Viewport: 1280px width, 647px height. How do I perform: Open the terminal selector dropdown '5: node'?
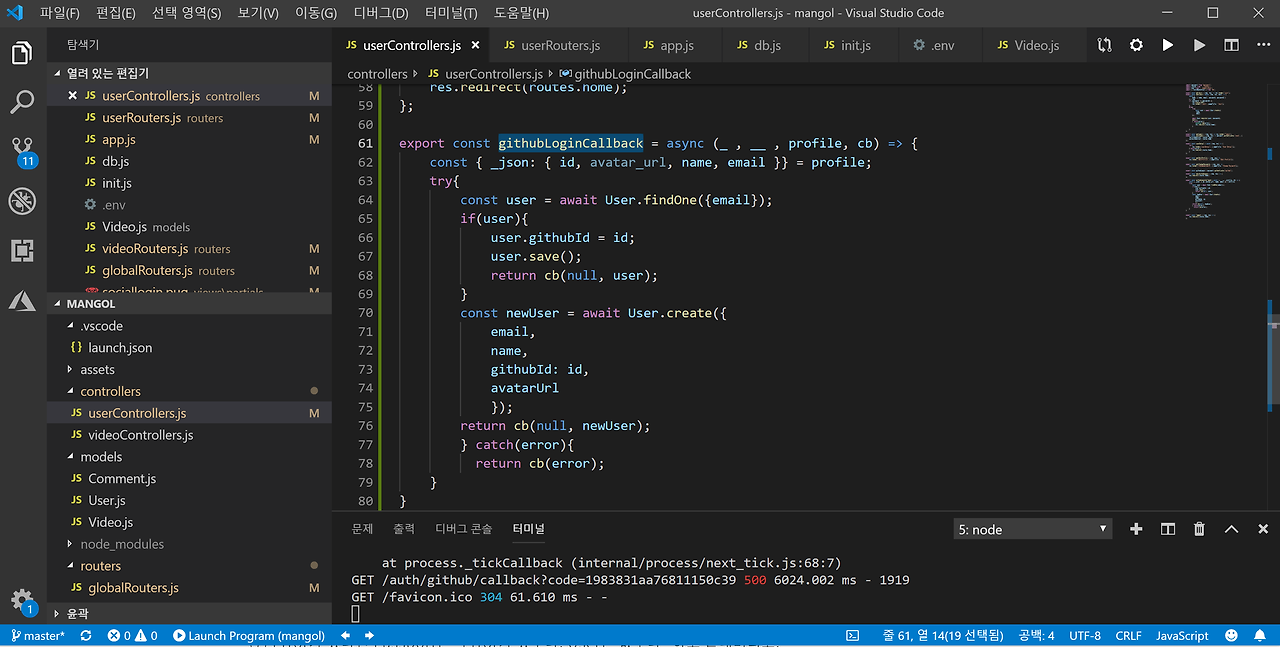click(1032, 529)
